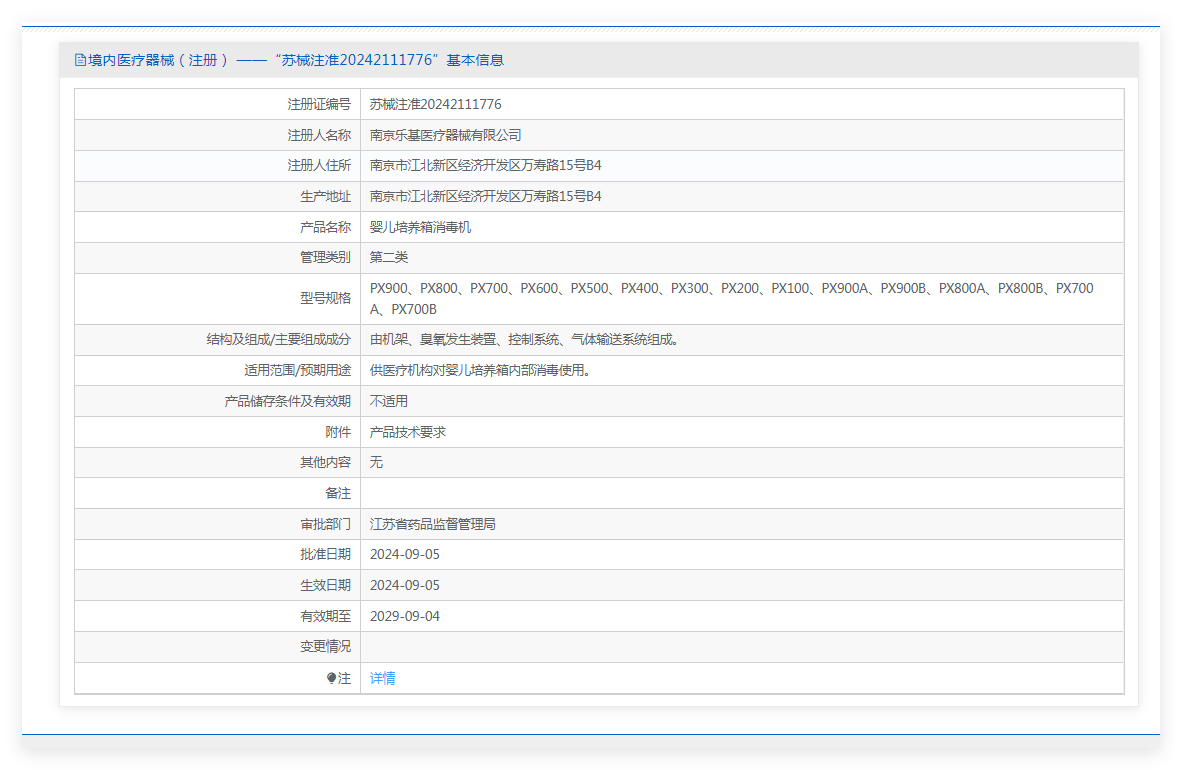
Task: Click the lightbulb icon beside 注 label
Action: tap(331, 678)
